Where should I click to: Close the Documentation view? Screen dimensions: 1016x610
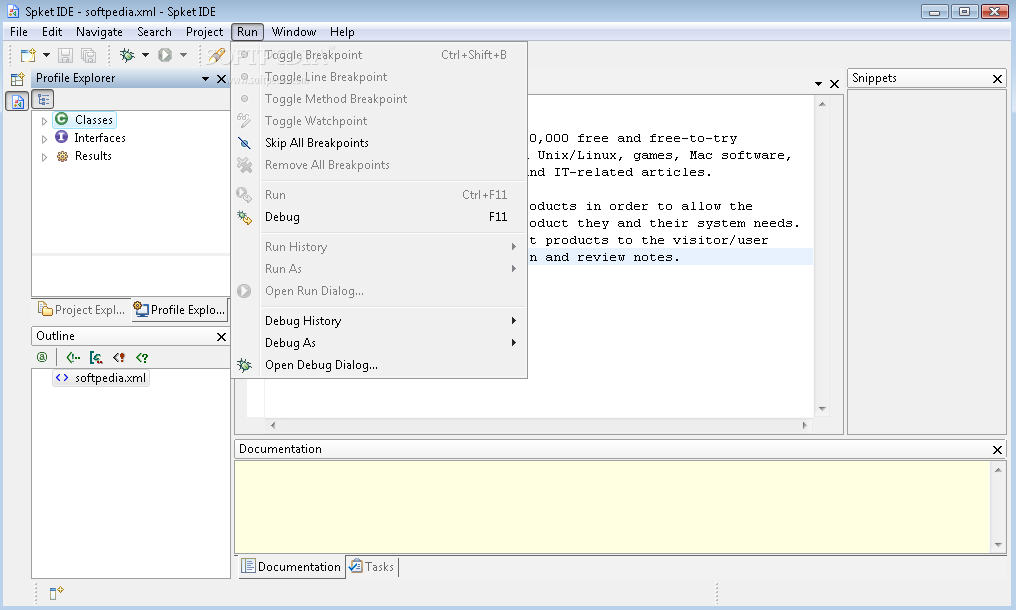pyautogui.click(x=997, y=449)
